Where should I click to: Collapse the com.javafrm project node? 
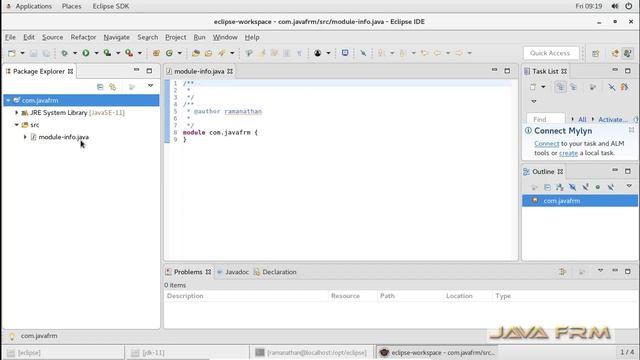click(x=8, y=100)
